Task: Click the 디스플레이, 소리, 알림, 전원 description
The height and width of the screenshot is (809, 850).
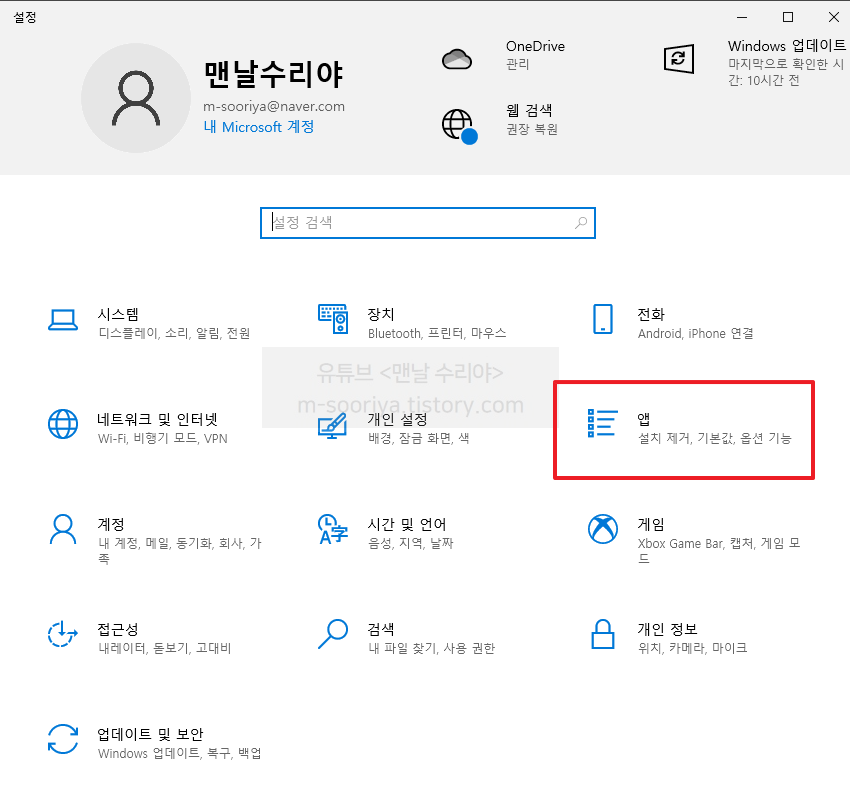Action: pos(174,333)
